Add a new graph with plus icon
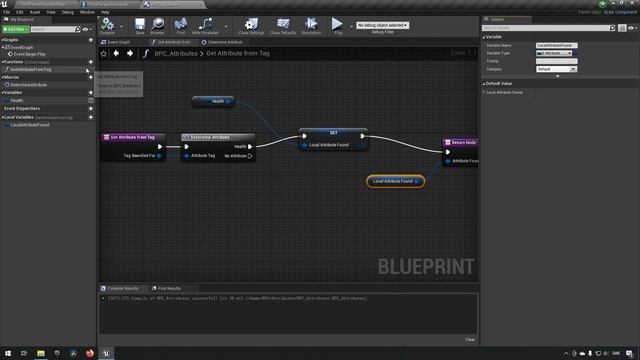 [x=91, y=40]
